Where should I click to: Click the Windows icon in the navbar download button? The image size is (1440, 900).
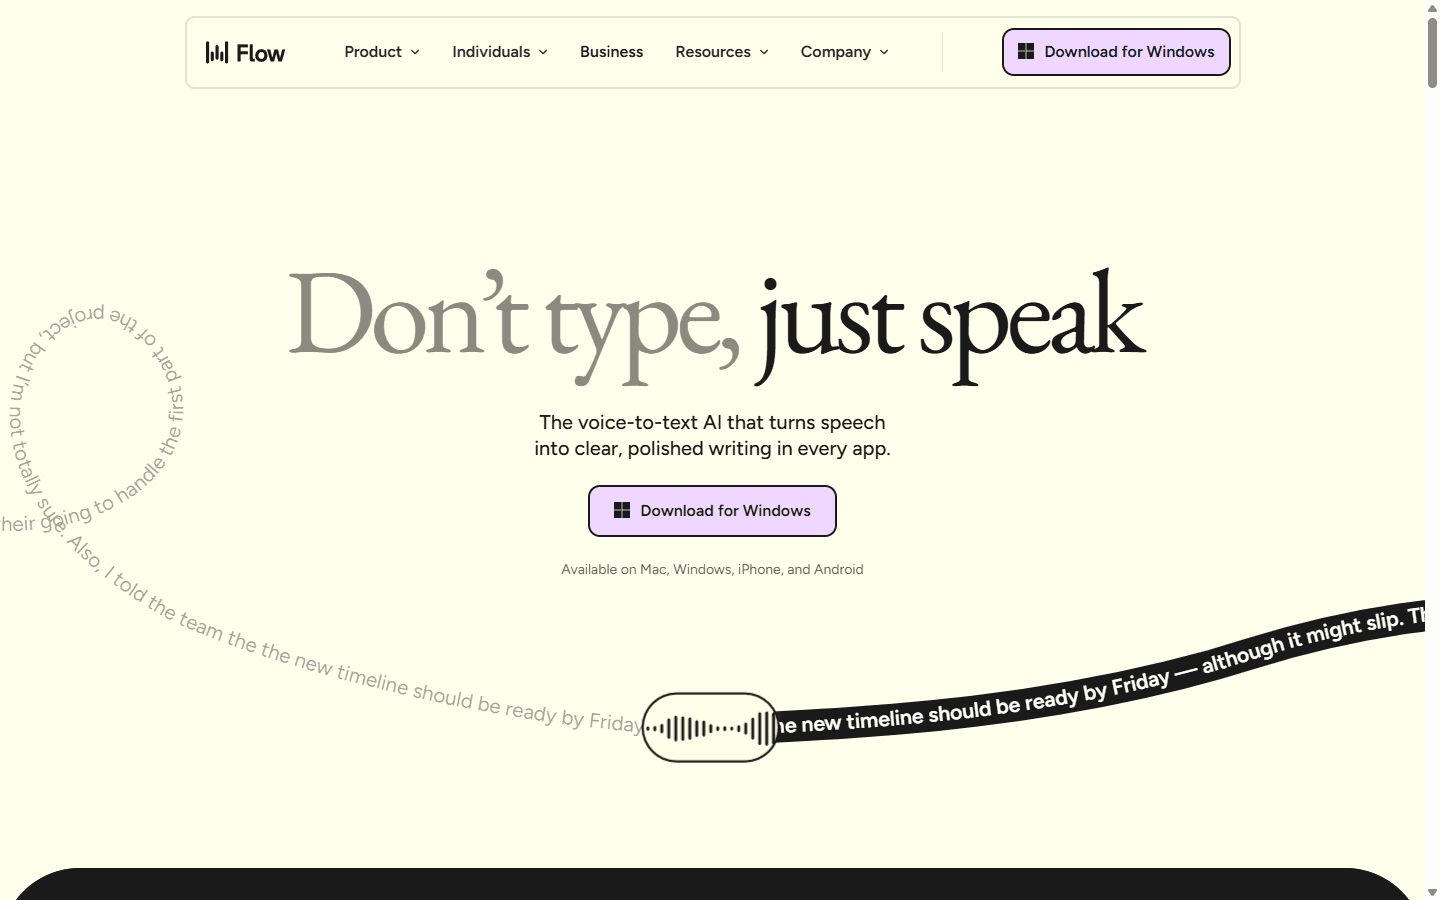point(1026,51)
